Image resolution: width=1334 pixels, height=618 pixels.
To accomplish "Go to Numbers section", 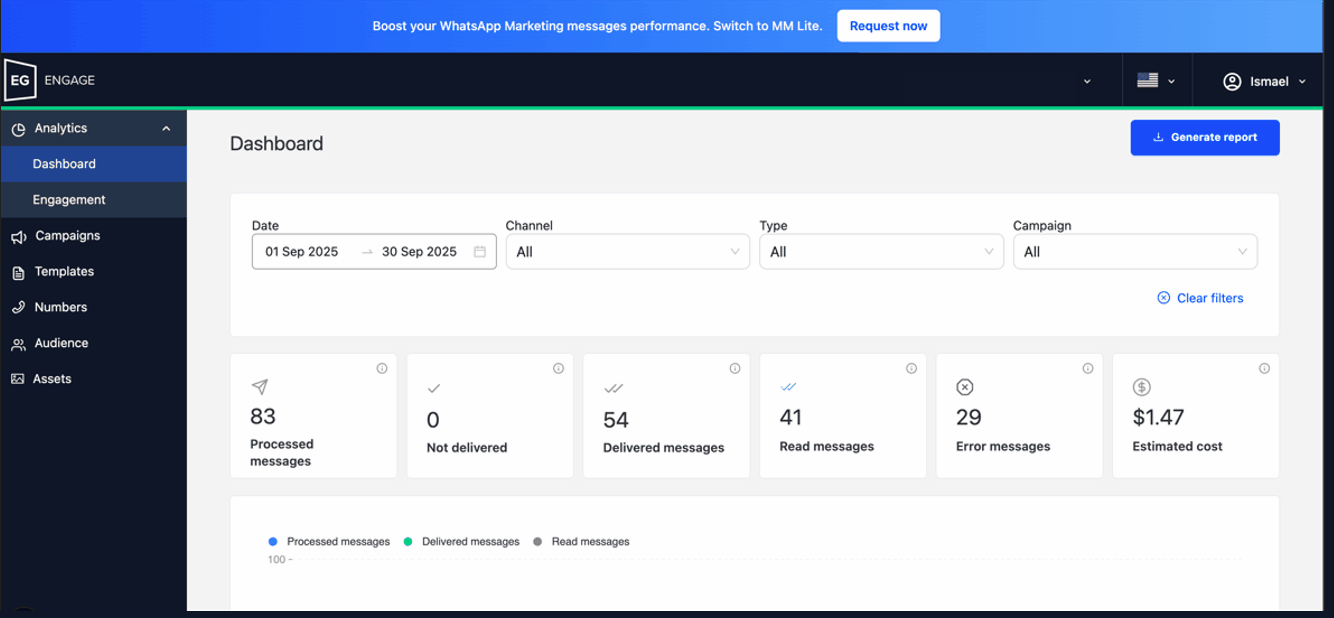I will [x=93, y=308].
